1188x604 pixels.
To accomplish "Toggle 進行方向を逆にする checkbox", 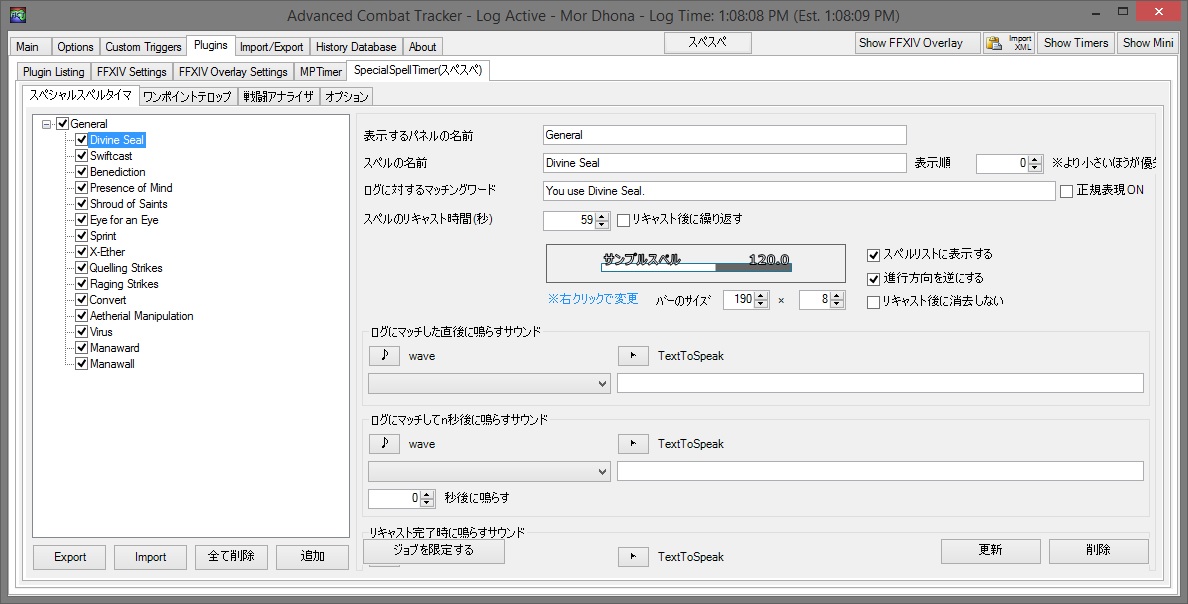I will pos(874,279).
